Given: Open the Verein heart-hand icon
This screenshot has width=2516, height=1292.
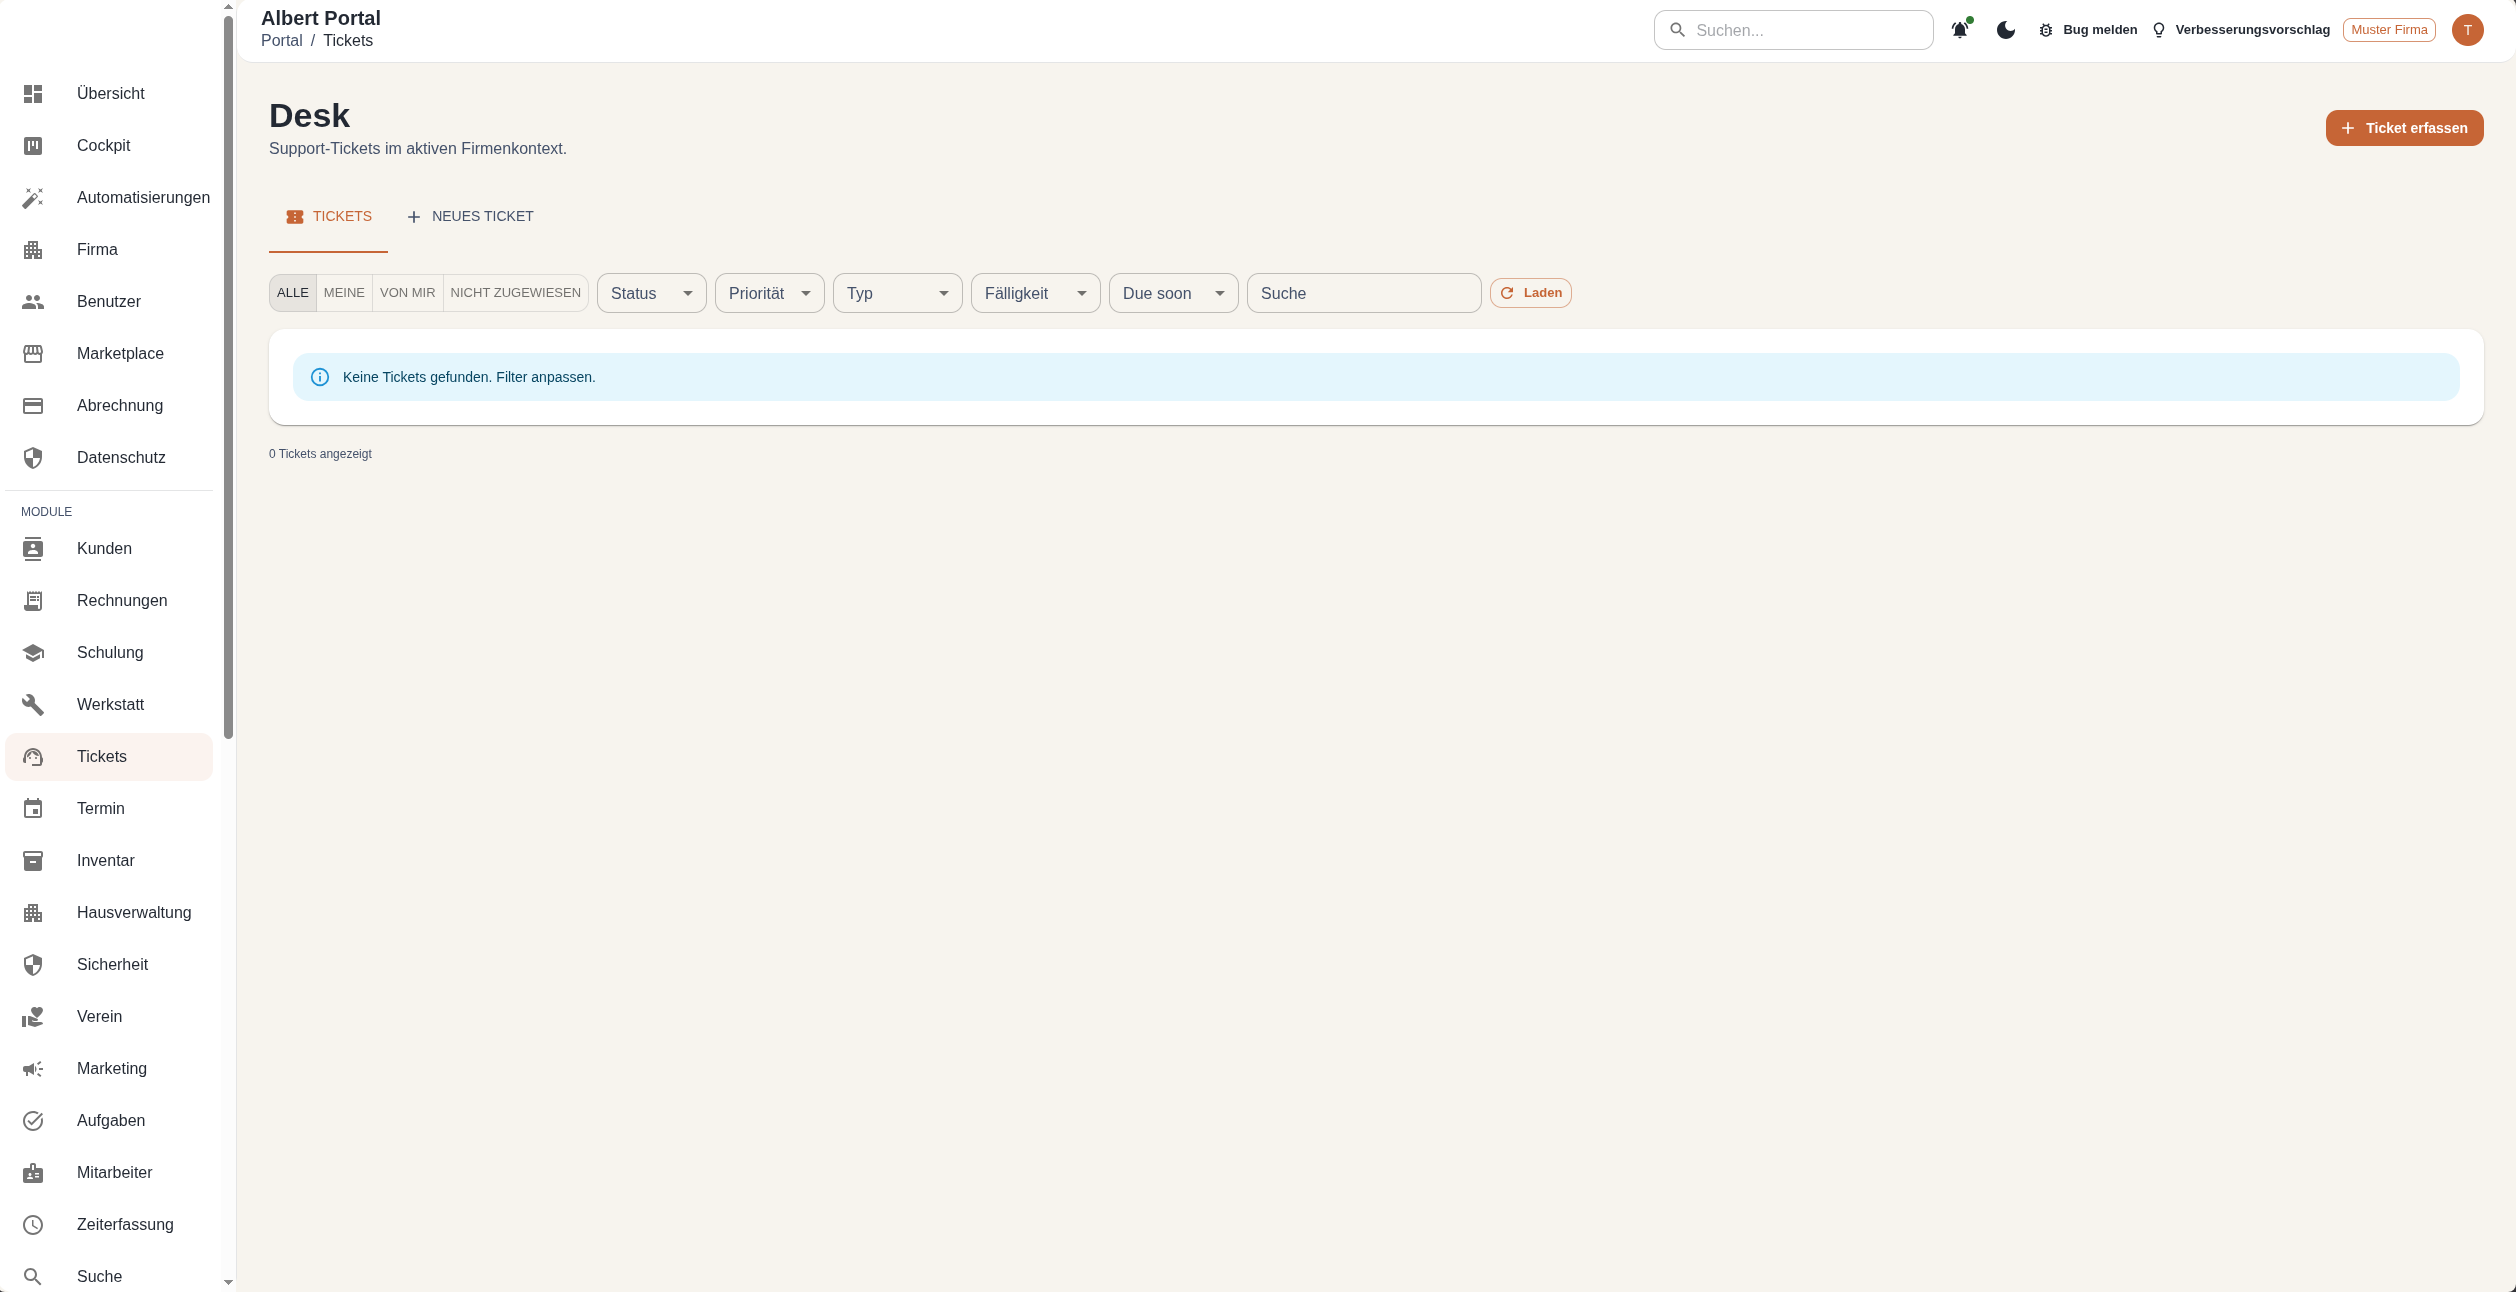Looking at the screenshot, I should (x=33, y=1017).
